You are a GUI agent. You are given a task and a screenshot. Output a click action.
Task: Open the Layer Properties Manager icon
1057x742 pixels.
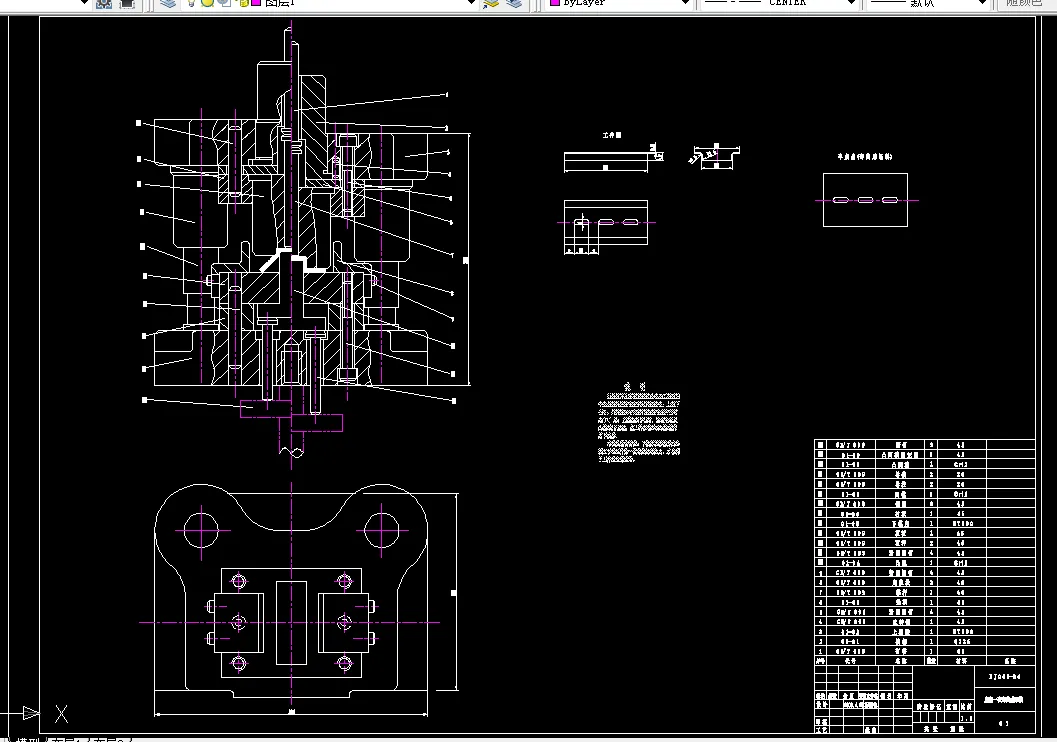coord(168,3)
